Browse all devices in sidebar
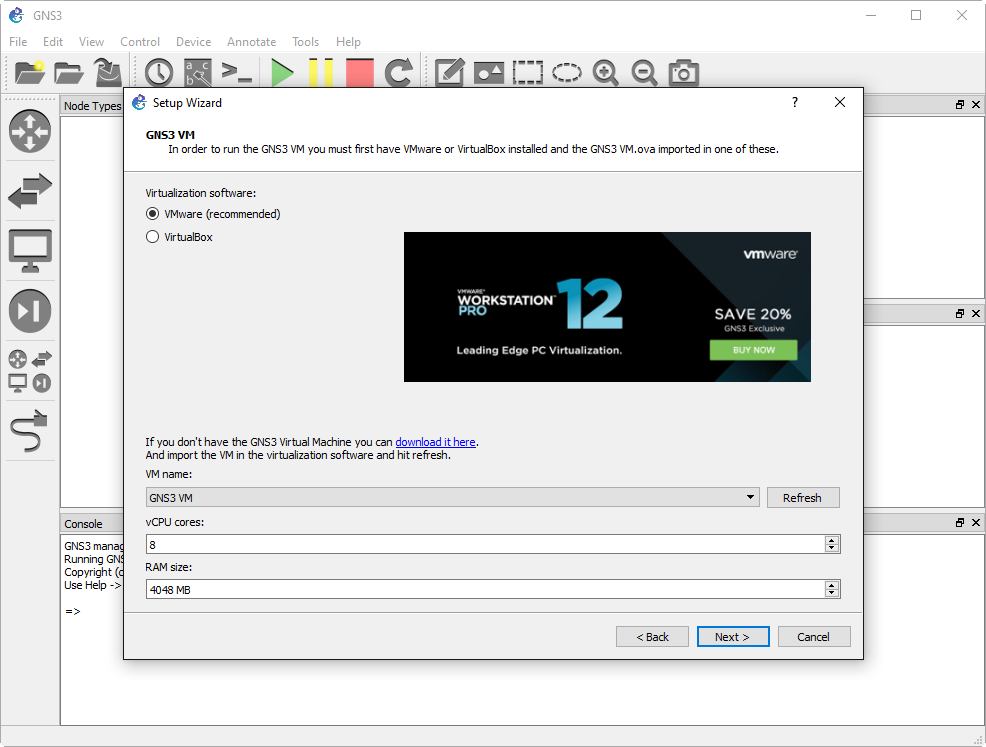This screenshot has width=986, height=747. tap(30, 371)
